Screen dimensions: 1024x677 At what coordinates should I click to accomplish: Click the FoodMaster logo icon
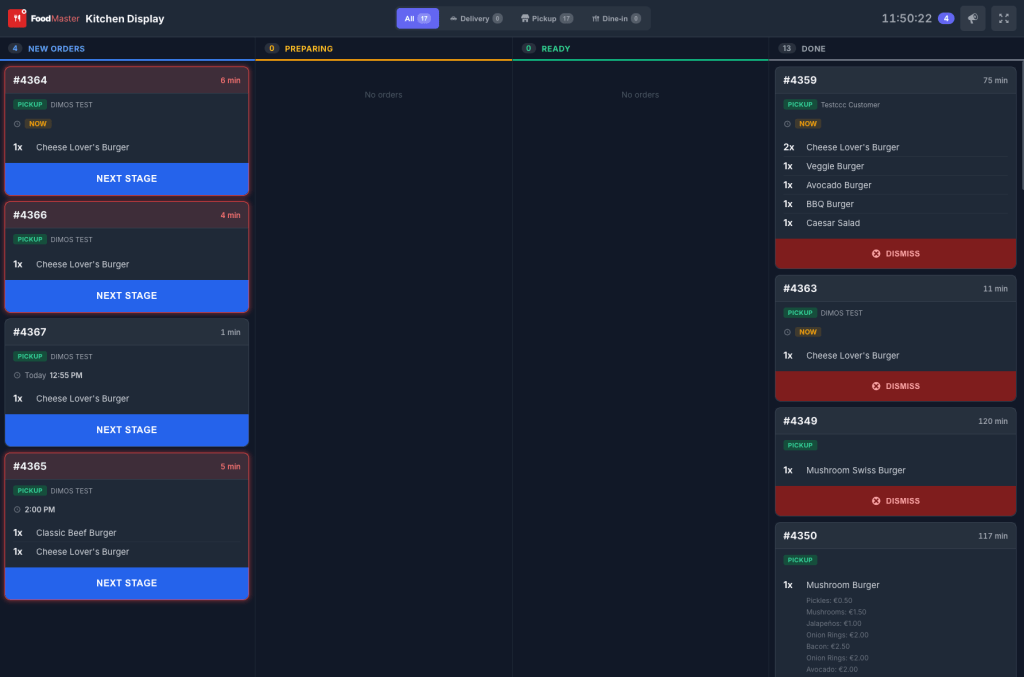coord(16,17)
